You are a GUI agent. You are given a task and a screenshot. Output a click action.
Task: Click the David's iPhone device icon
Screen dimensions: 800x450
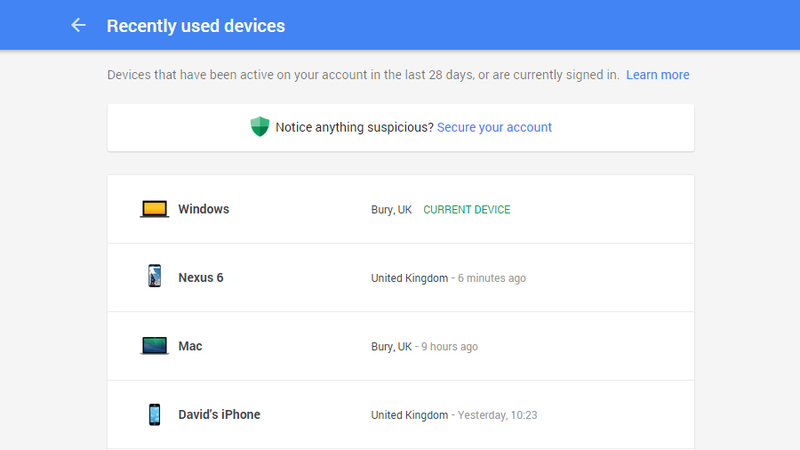[x=154, y=414]
